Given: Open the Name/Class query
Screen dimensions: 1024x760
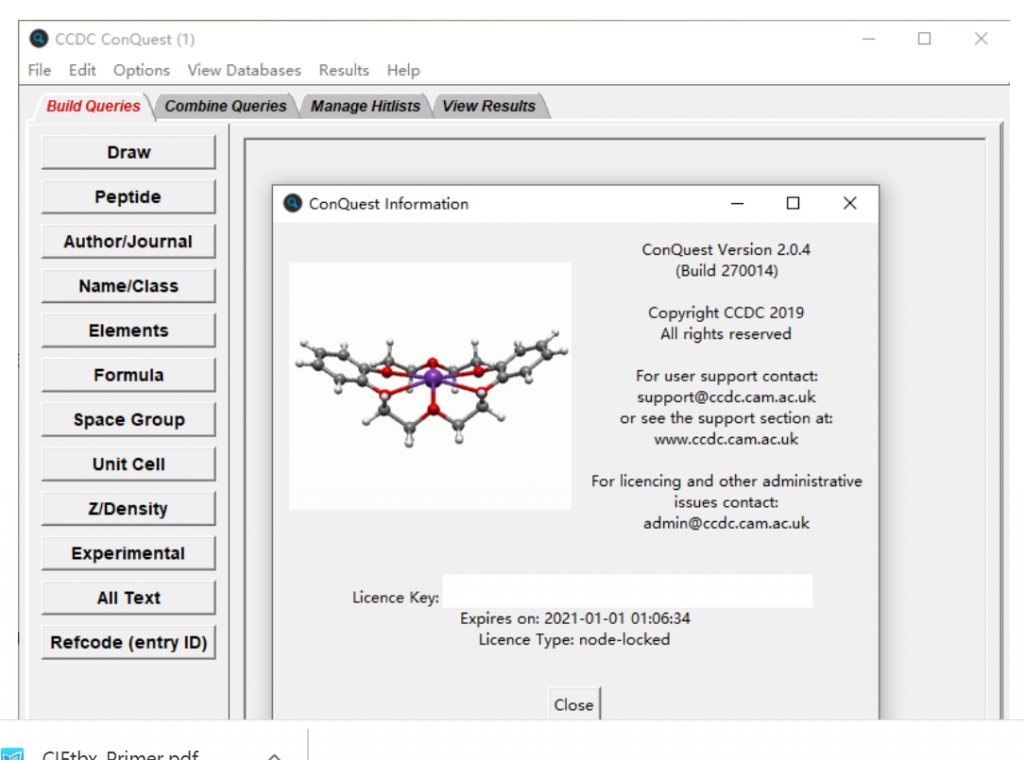Looking at the screenshot, I should click(x=129, y=286).
